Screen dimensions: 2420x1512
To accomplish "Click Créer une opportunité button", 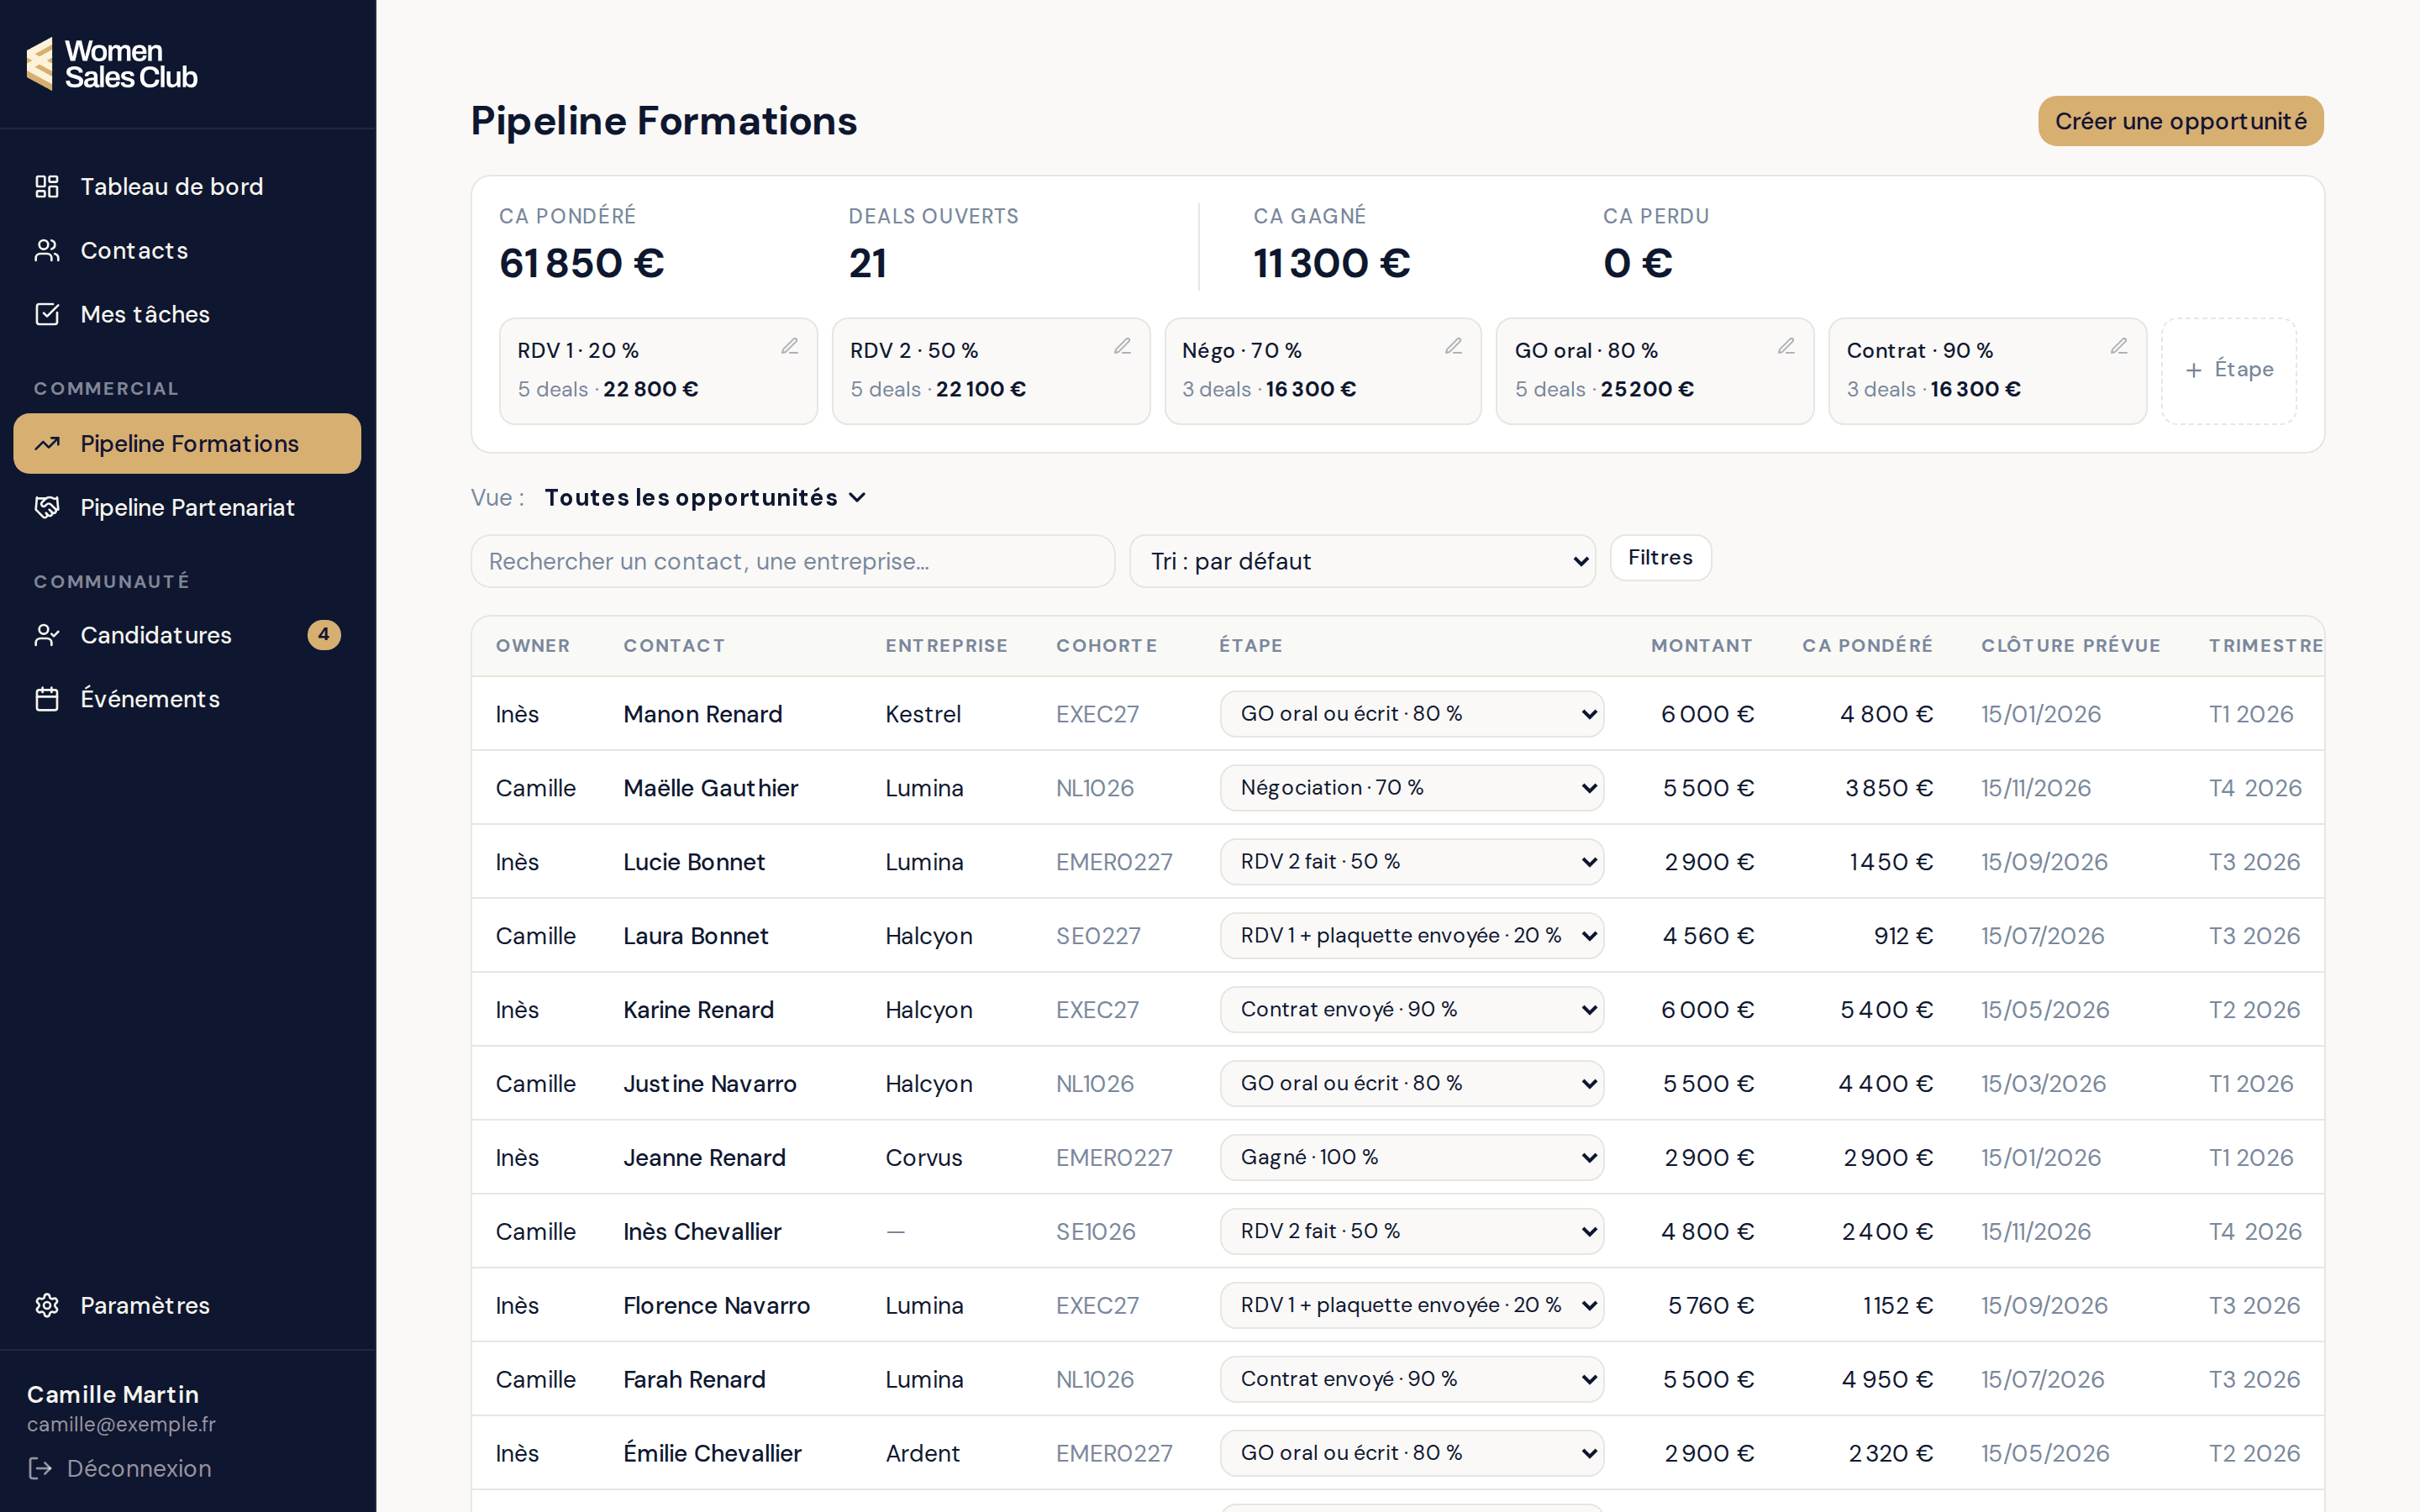I will point(2180,121).
